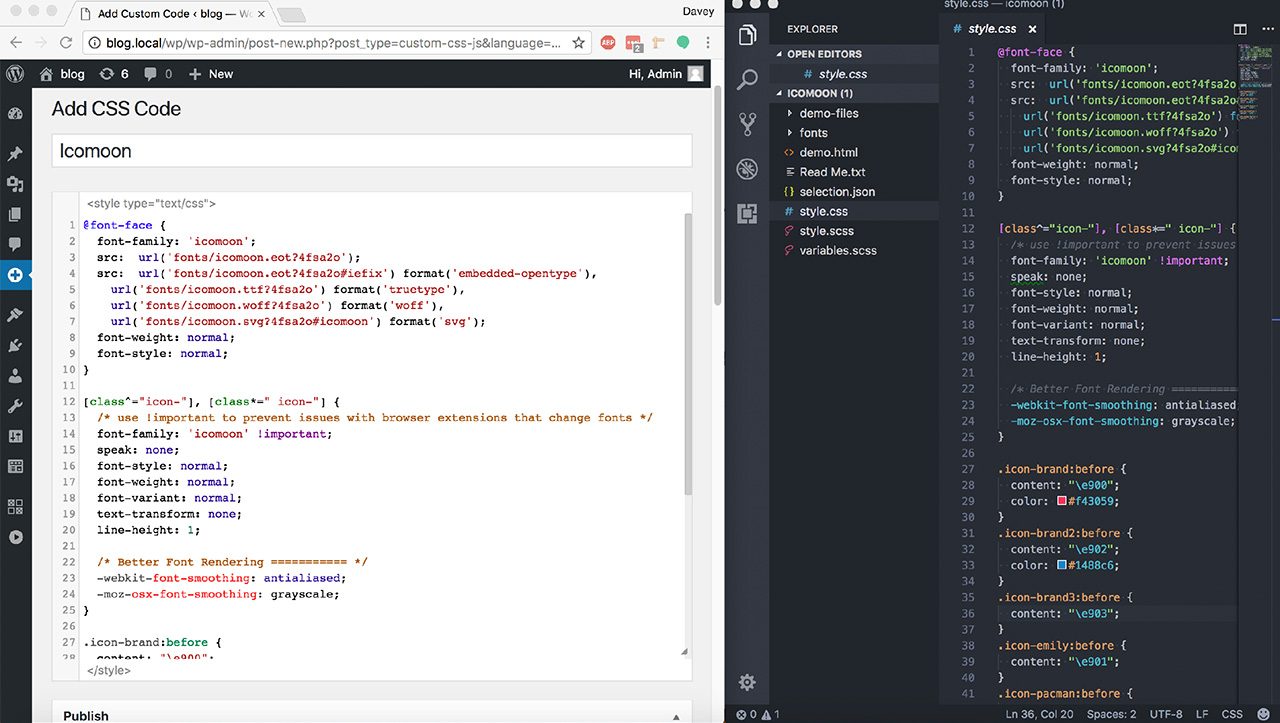
Task: Click the split editor icon
Action: 1240,30
